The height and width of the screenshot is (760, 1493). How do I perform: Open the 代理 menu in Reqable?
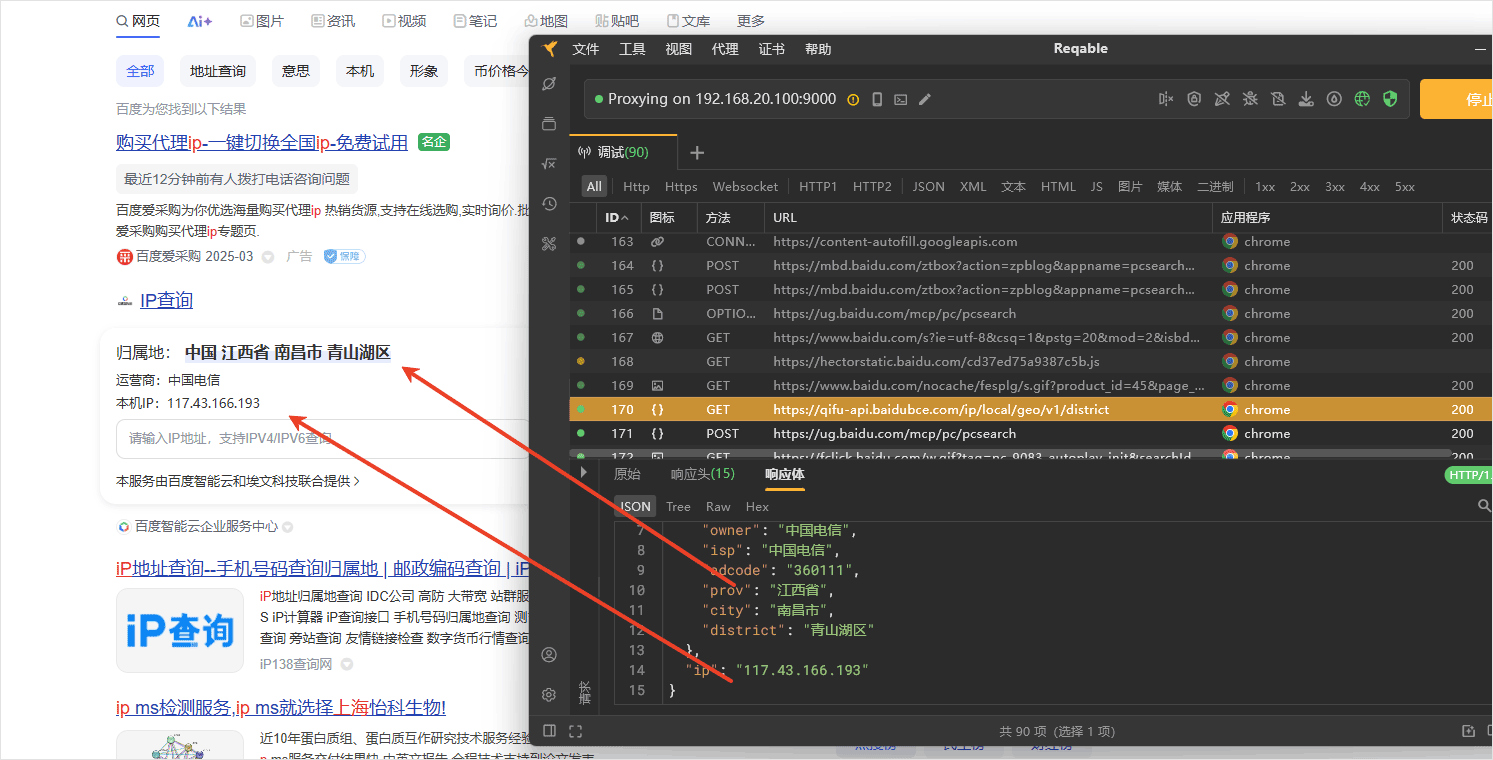click(725, 49)
